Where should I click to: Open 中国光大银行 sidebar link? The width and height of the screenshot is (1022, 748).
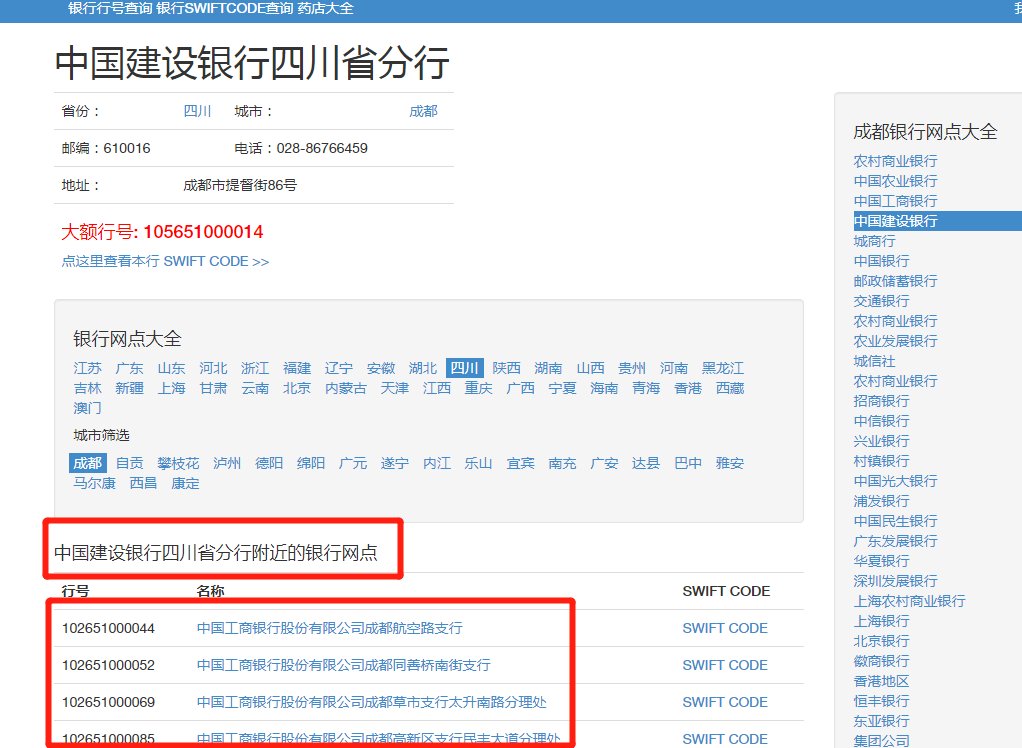click(x=896, y=482)
